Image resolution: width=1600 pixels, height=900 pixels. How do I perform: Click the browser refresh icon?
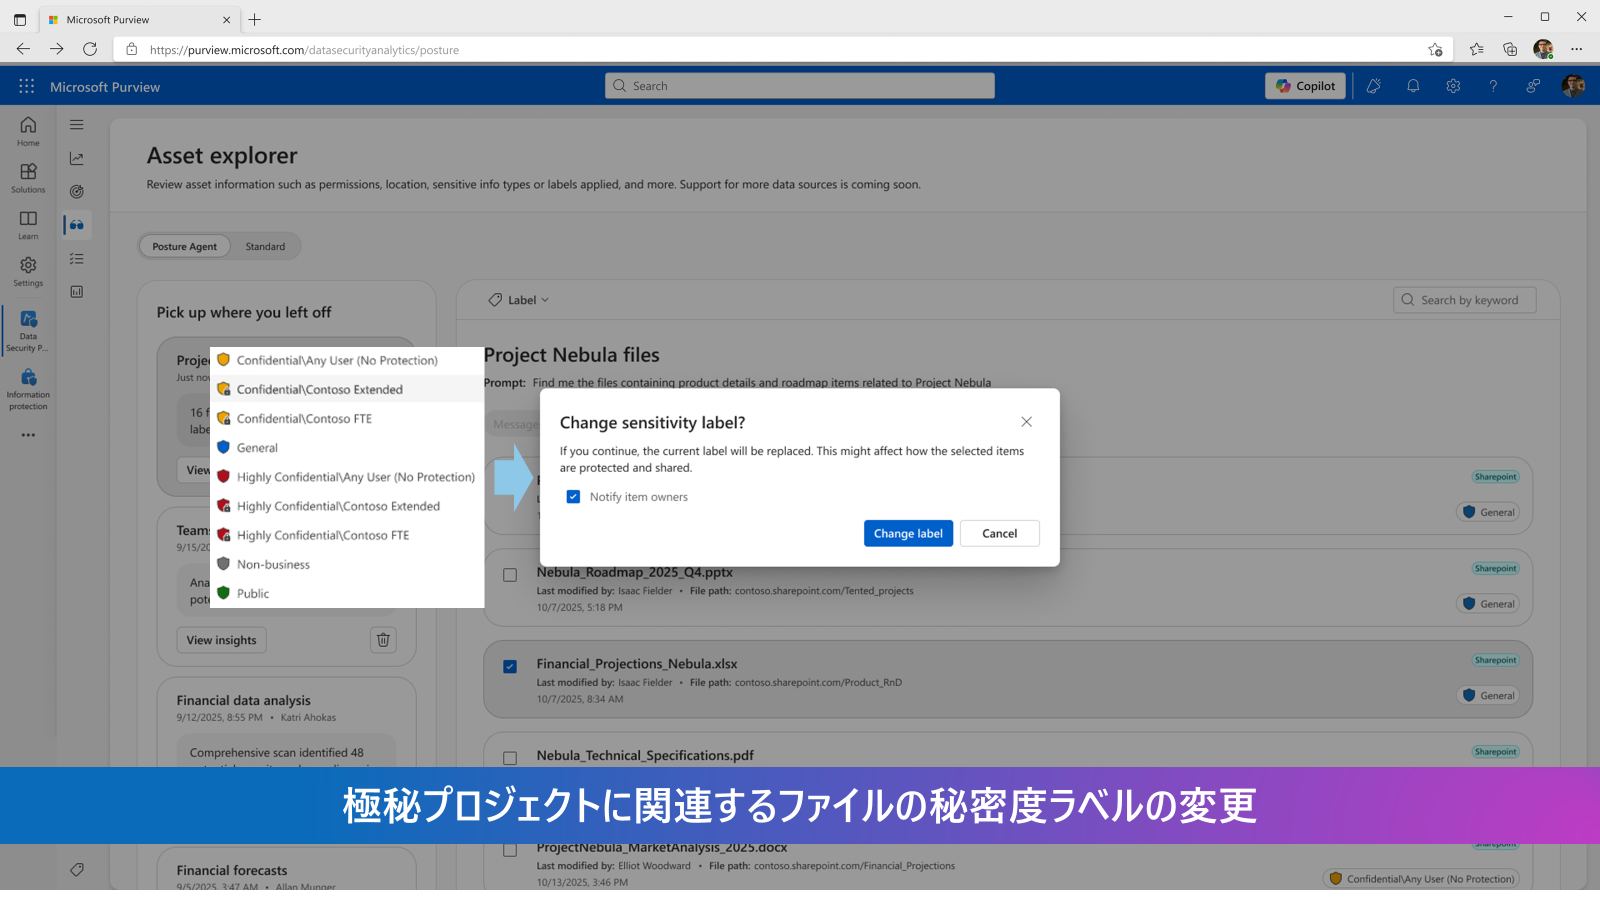[x=90, y=49]
